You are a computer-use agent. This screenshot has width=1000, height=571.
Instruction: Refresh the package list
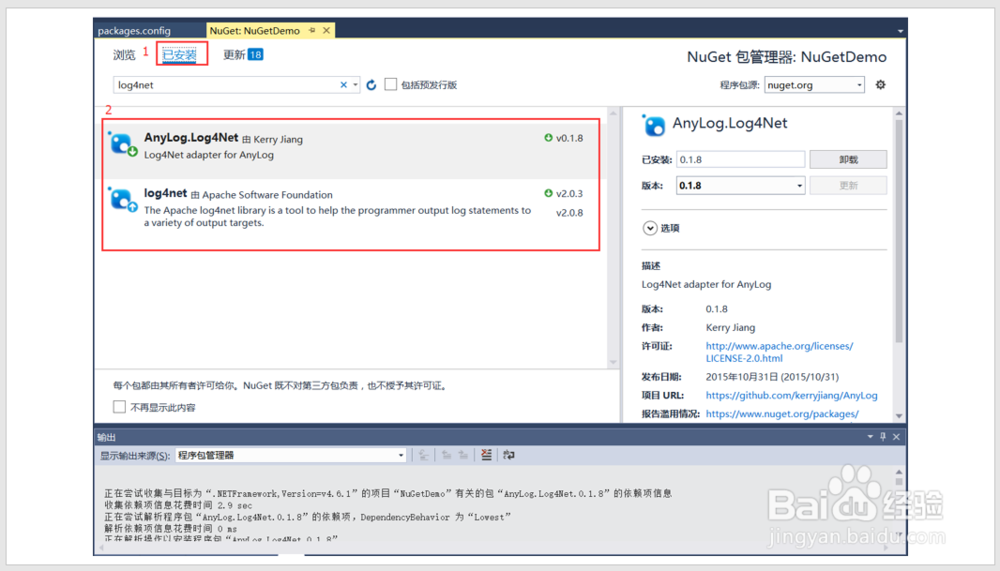[x=371, y=85]
